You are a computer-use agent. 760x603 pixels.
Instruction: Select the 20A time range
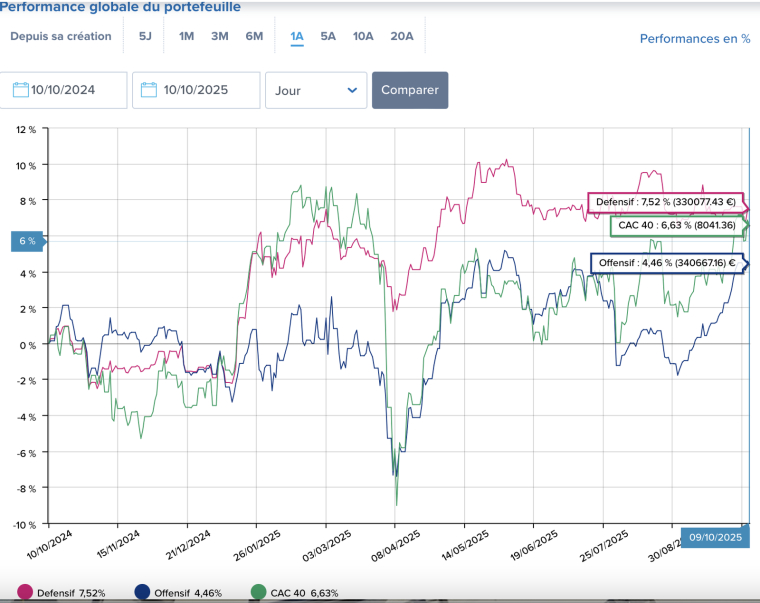tap(402, 37)
